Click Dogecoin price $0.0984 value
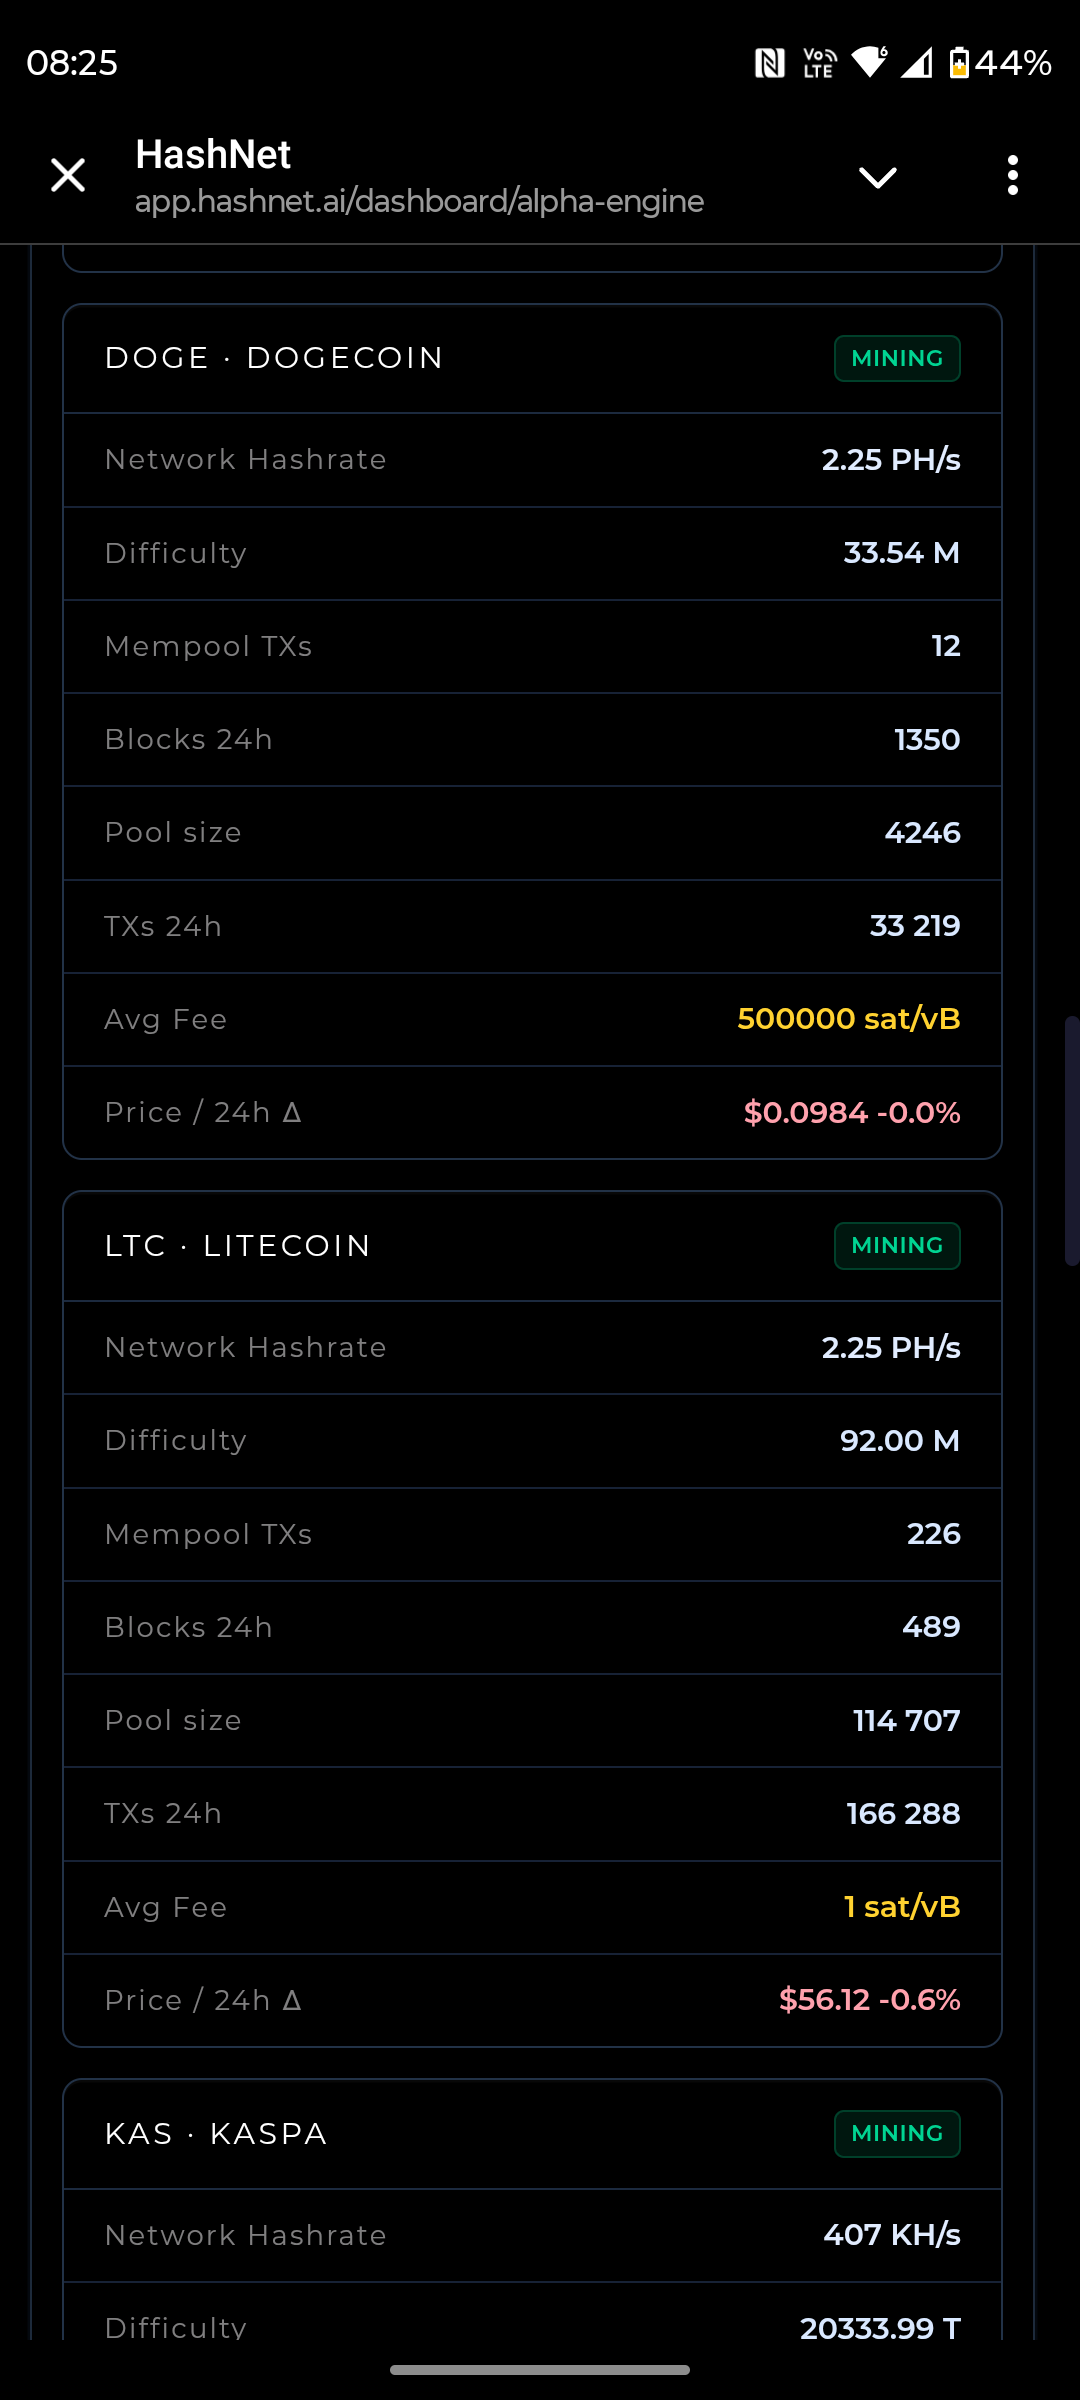Image resolution: width=1080 pixels, height=2400 pixels. (806, 1112)
